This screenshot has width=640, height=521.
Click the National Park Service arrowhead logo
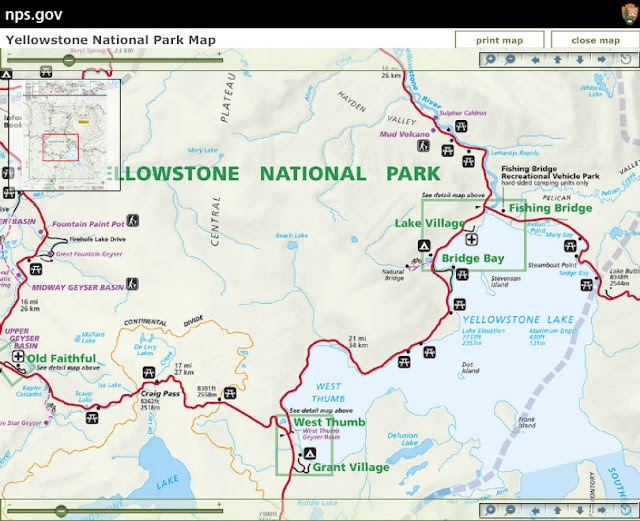[630, 14]
